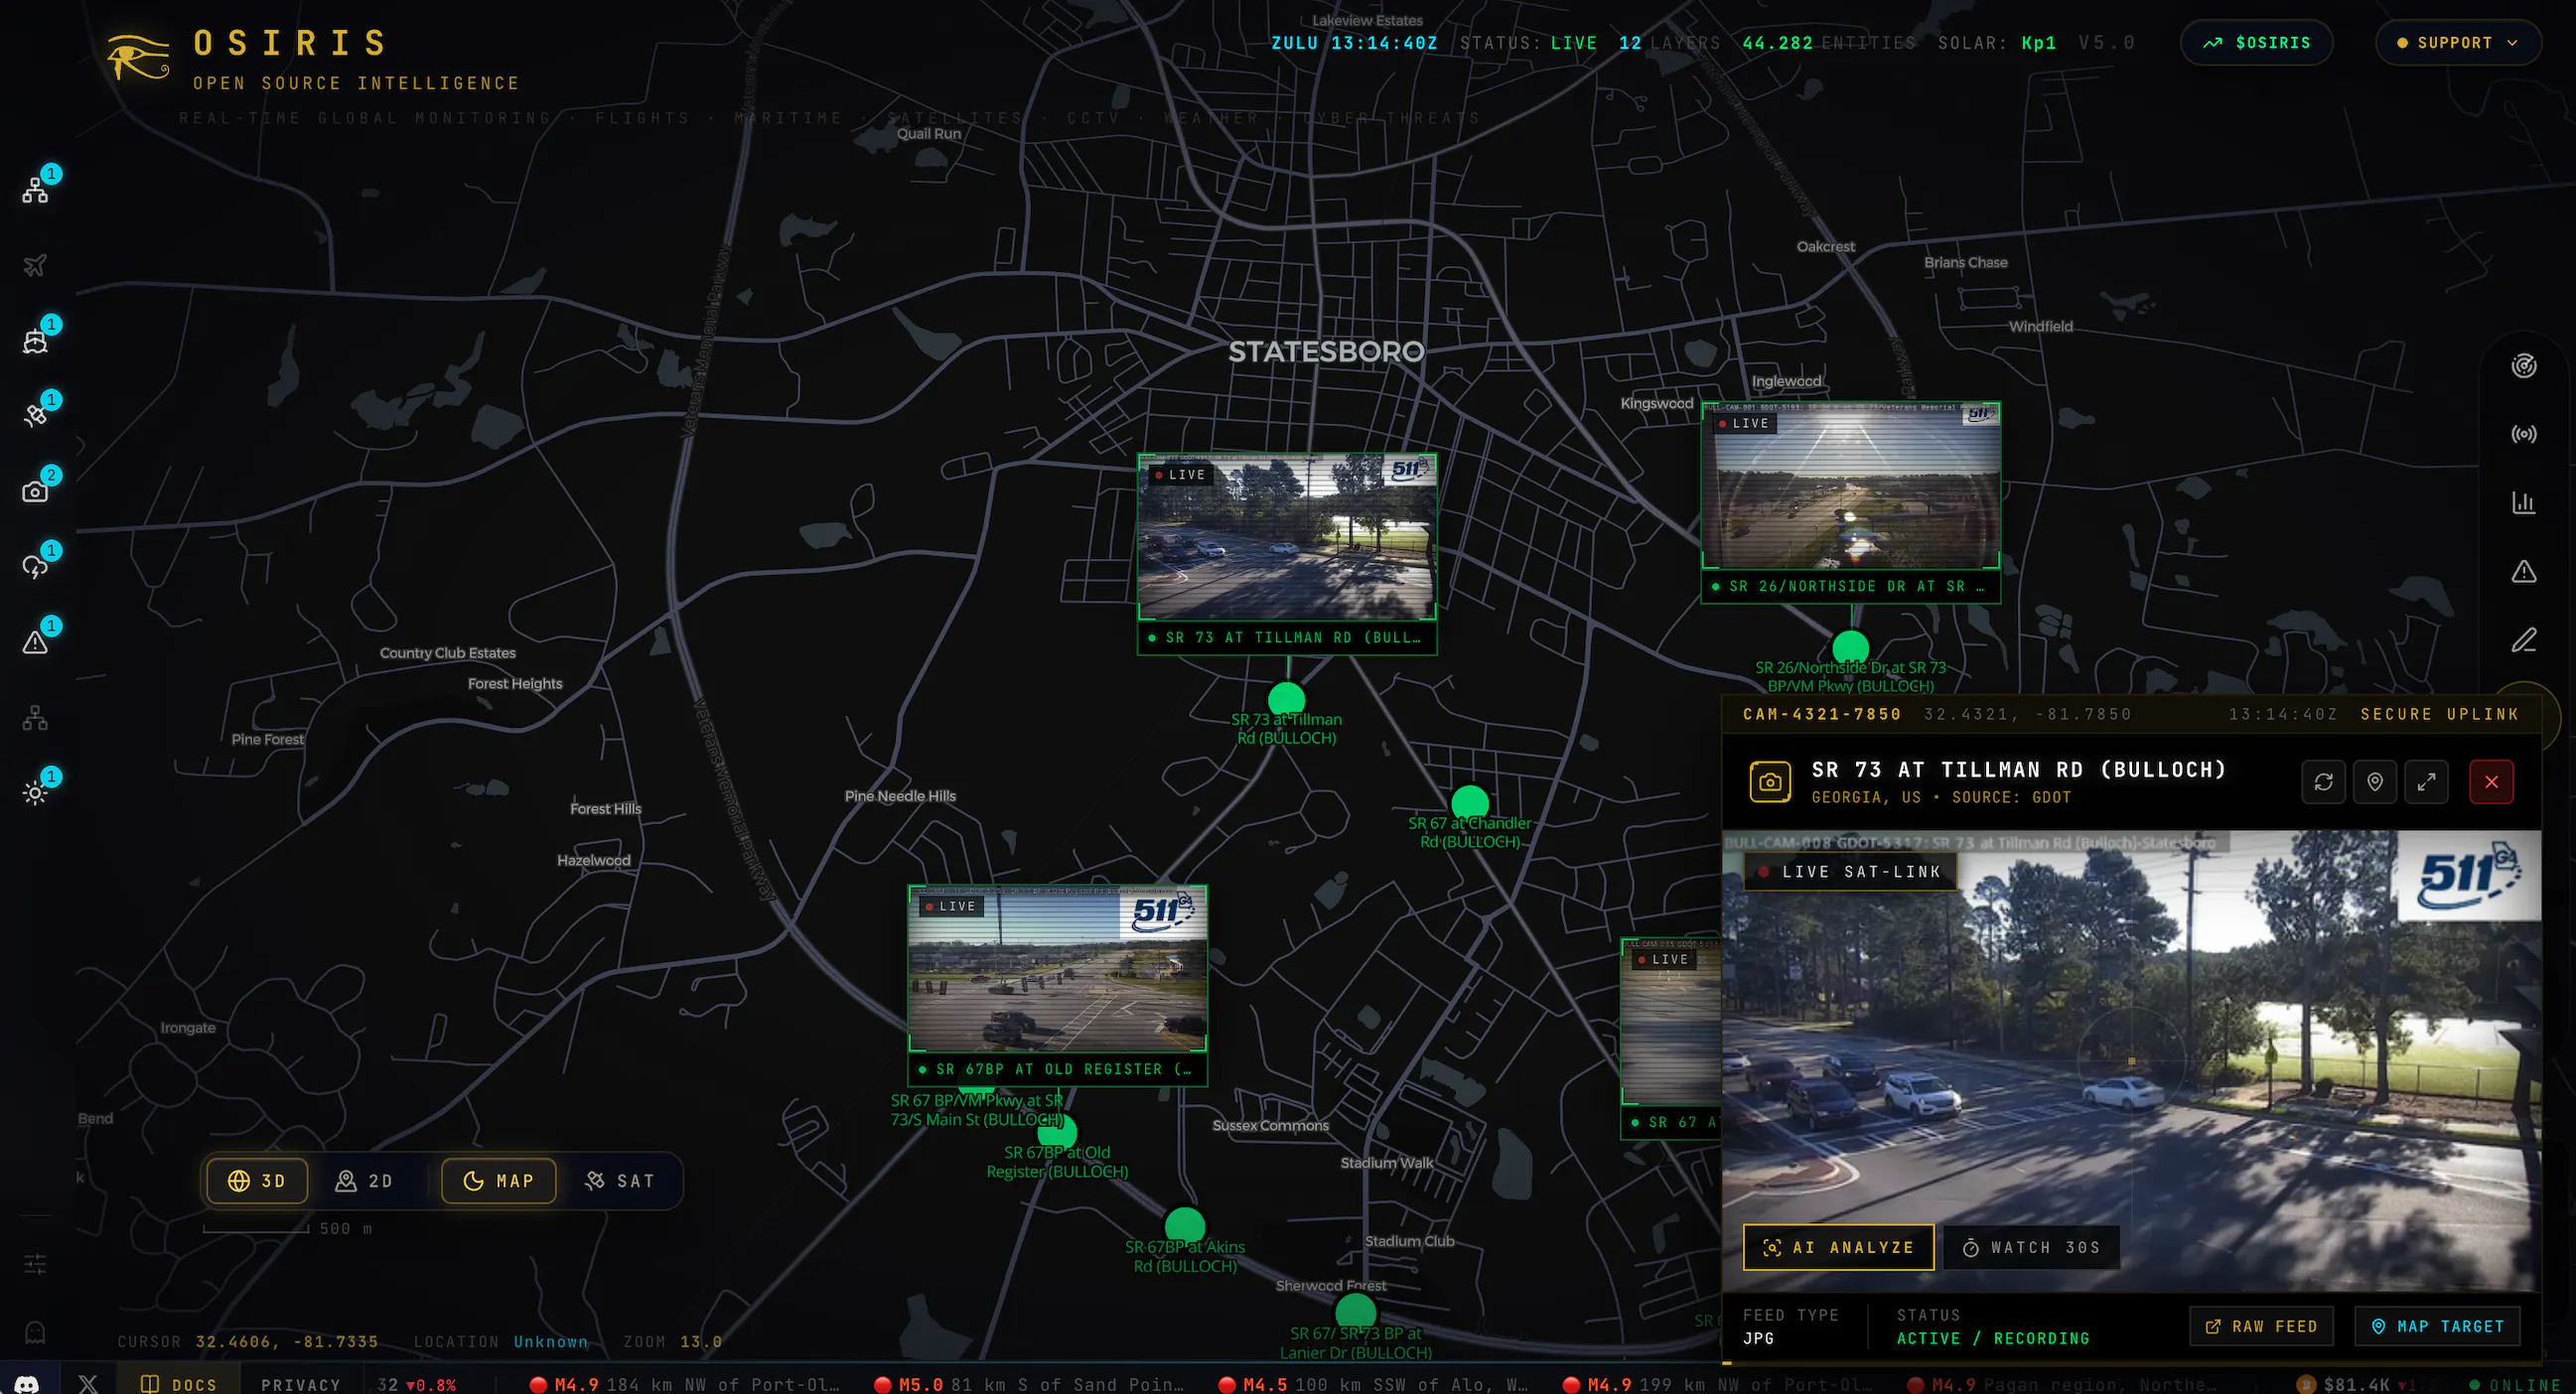Image resolution: width=2576 pixels, height=1394 pixels.
Task: Click the warning triangle icon in the right toolbar
Action: [x=2524, y=572]
